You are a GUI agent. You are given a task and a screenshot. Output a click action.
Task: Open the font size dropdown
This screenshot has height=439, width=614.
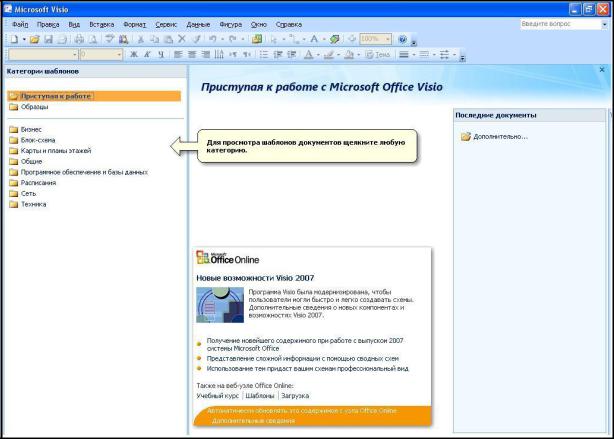(119, 54)
